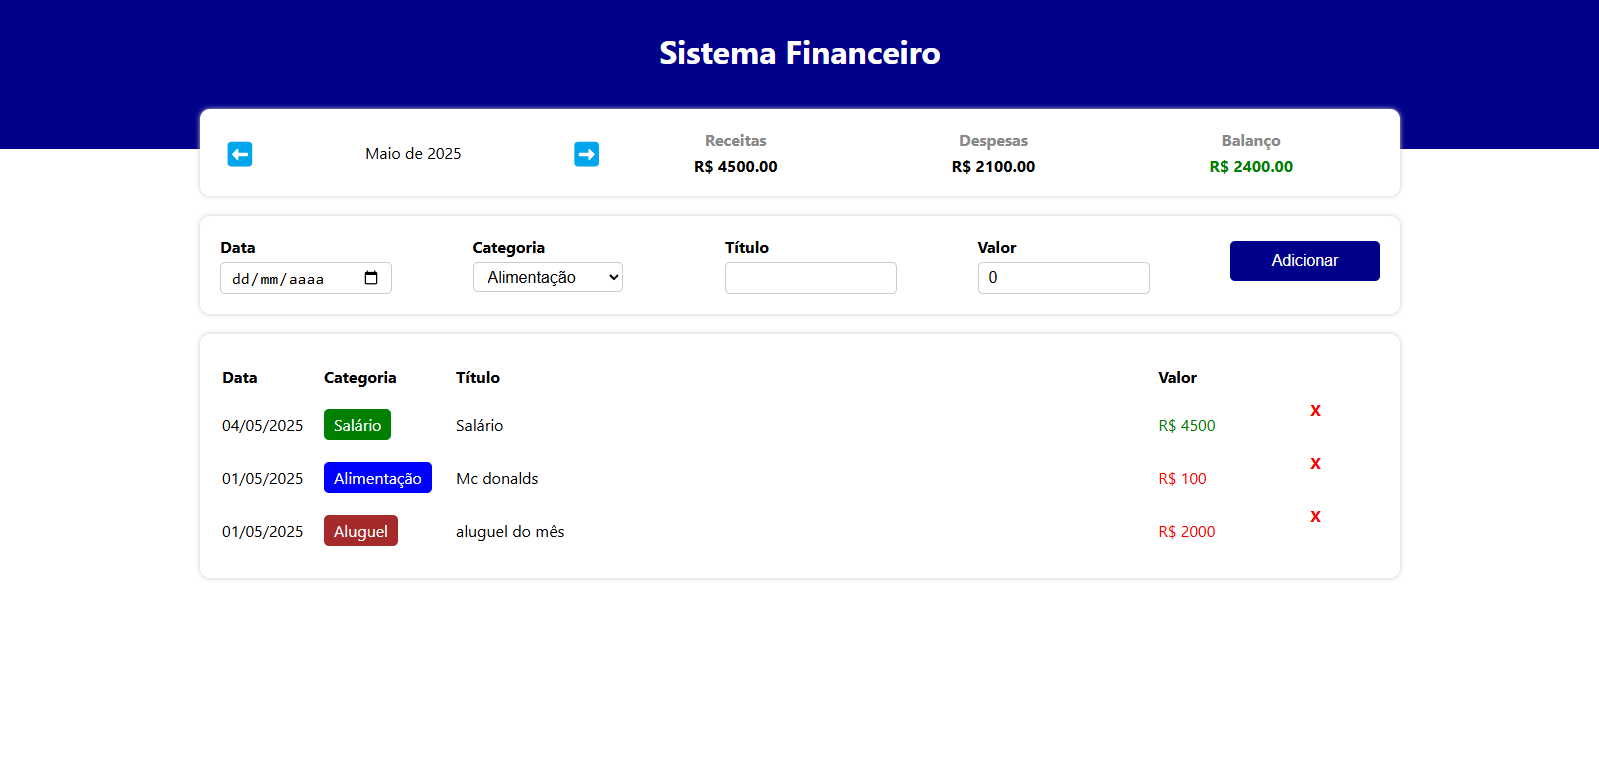Screen dimensions: 1599x762
Task: Go to the previous month with left arrow
Action: click(x=240, y=154)
